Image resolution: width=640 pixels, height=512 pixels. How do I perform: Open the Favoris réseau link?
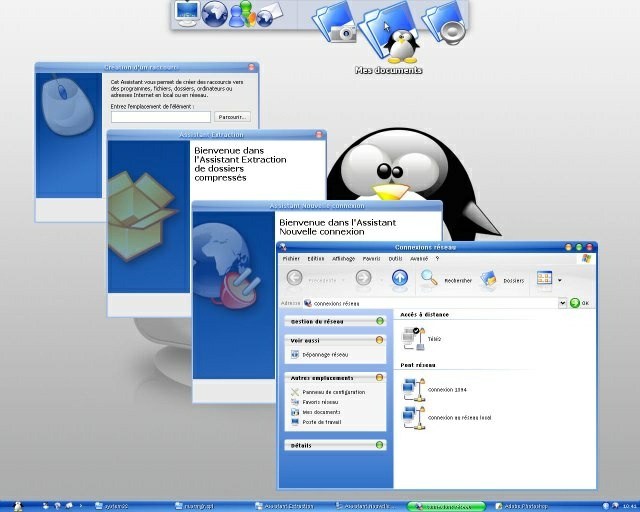pyautogui.click(x=320, y=402)
